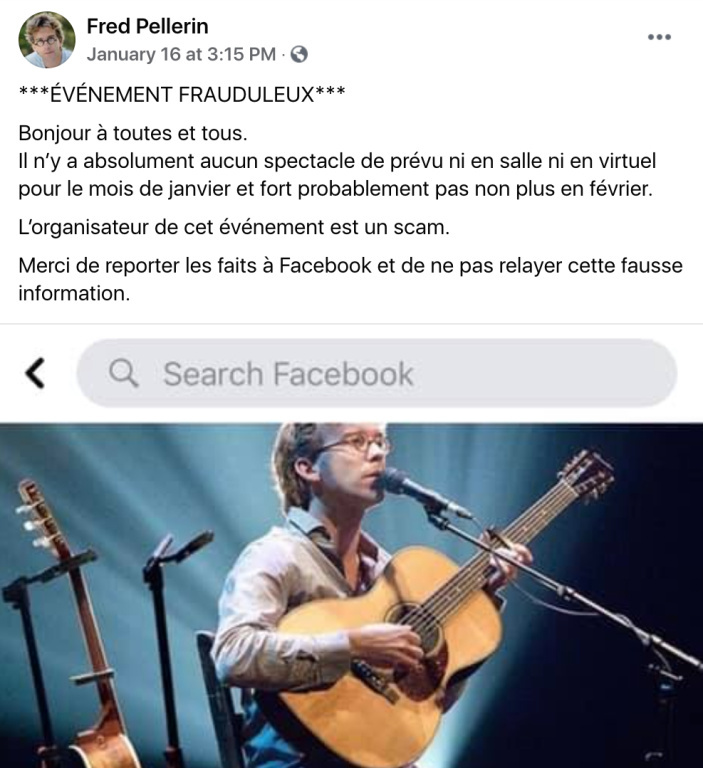Click the public audience globe icon
Image resolution: width=703 pixels, height=768 pixels.
(x=299, y=55)
